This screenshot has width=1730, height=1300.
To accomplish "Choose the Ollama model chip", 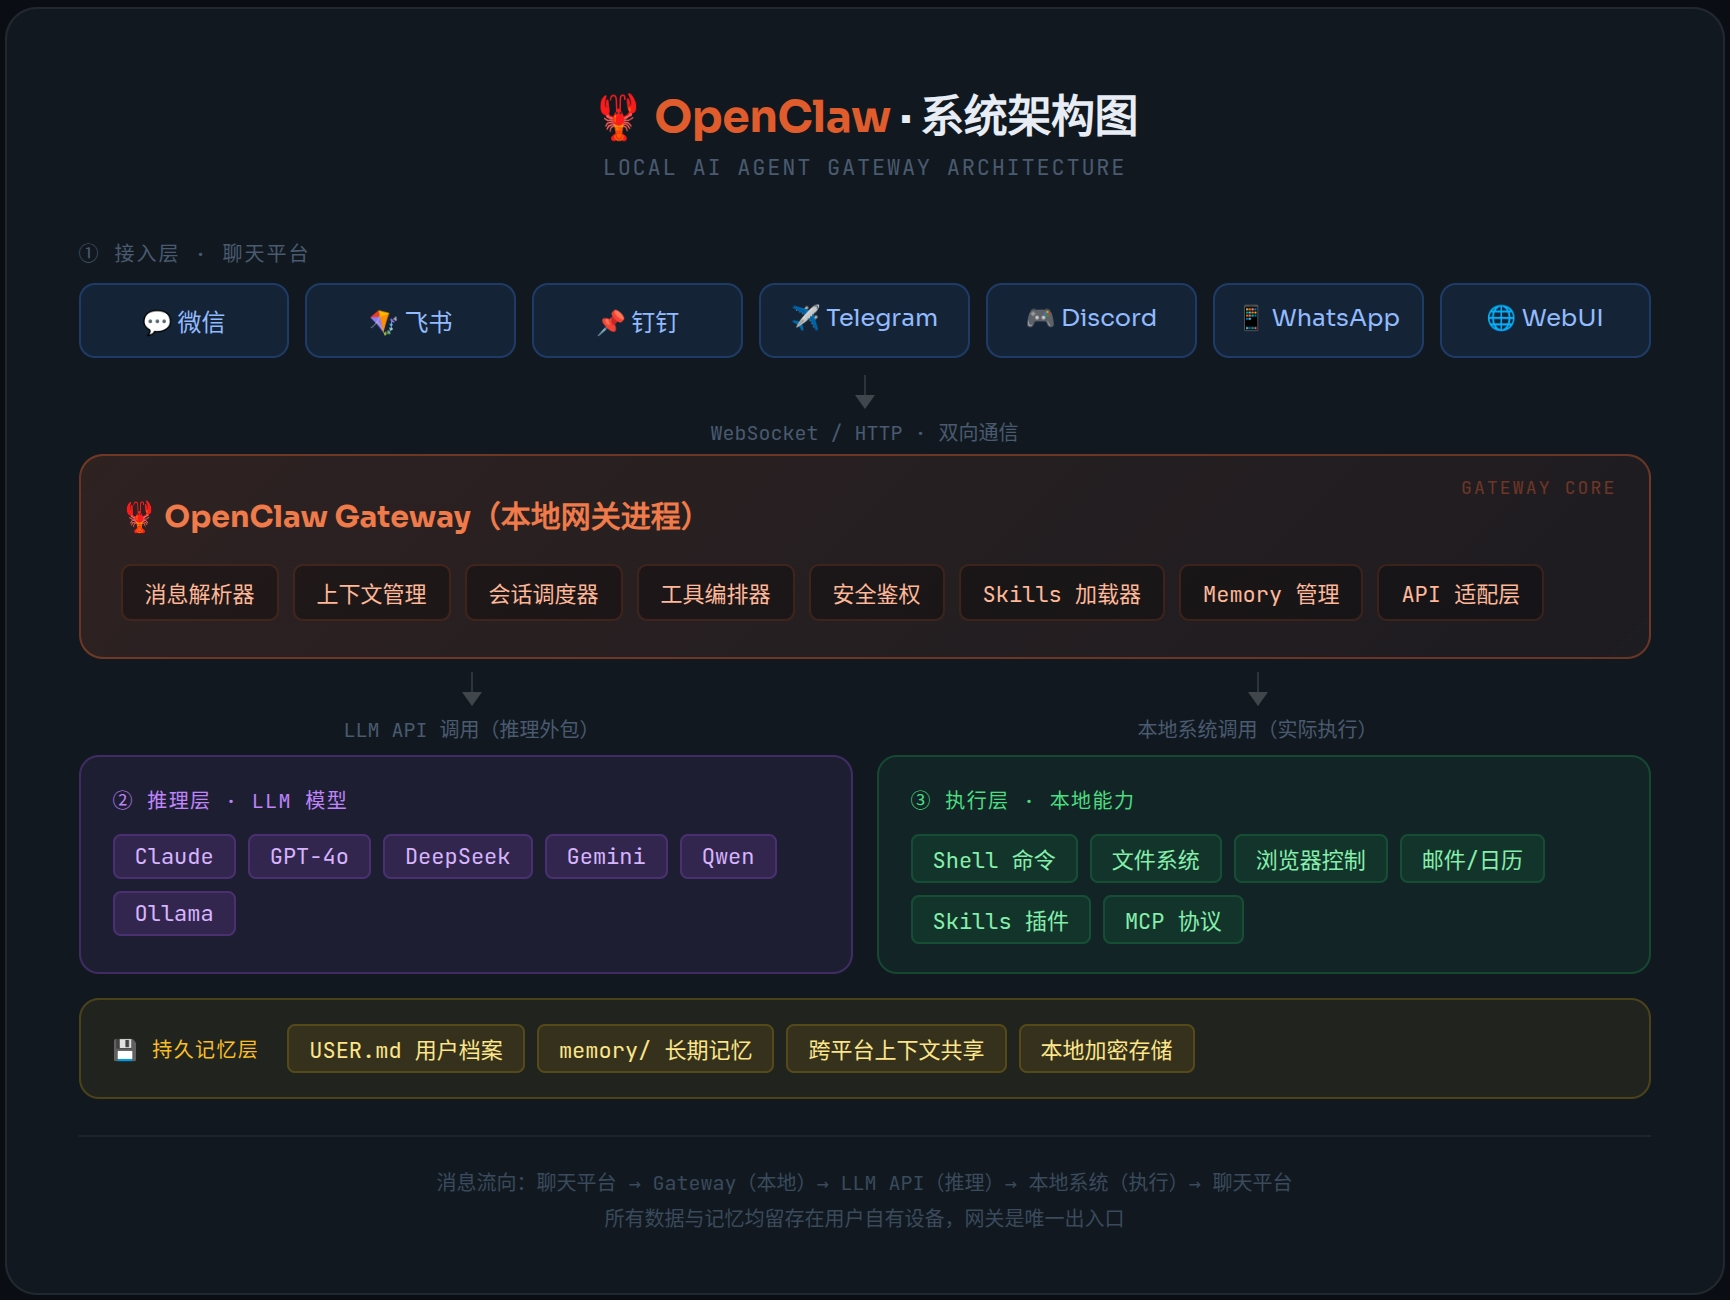I will (174, 913).
